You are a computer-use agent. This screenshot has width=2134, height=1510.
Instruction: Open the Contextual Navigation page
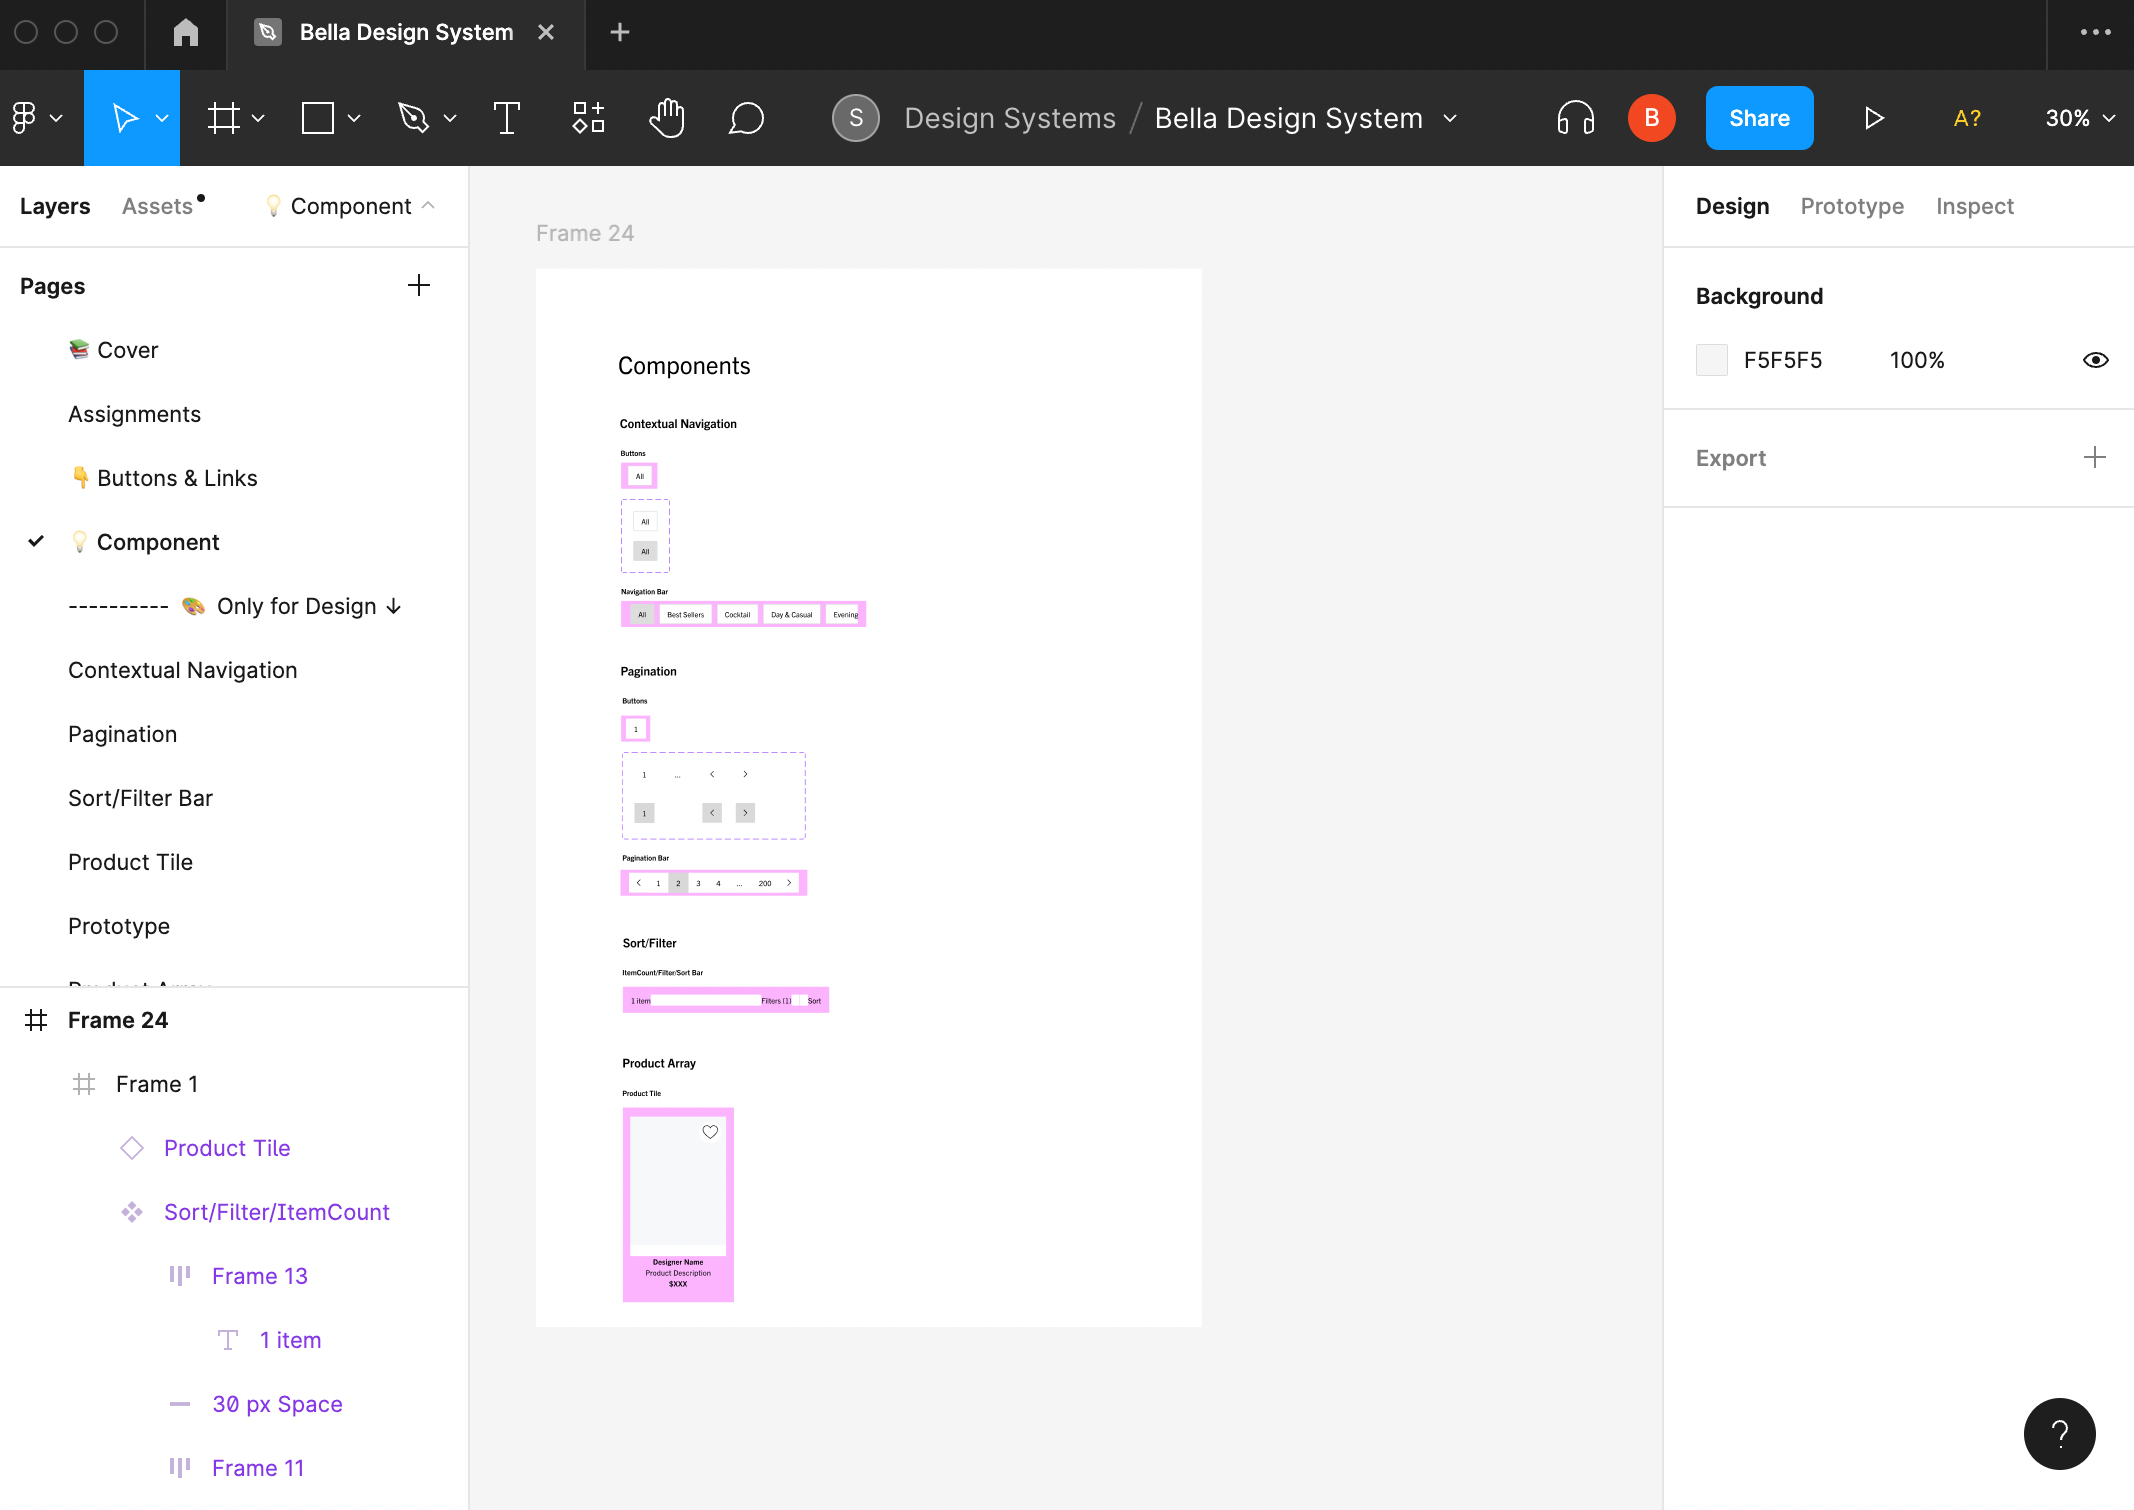pos(182,670)
